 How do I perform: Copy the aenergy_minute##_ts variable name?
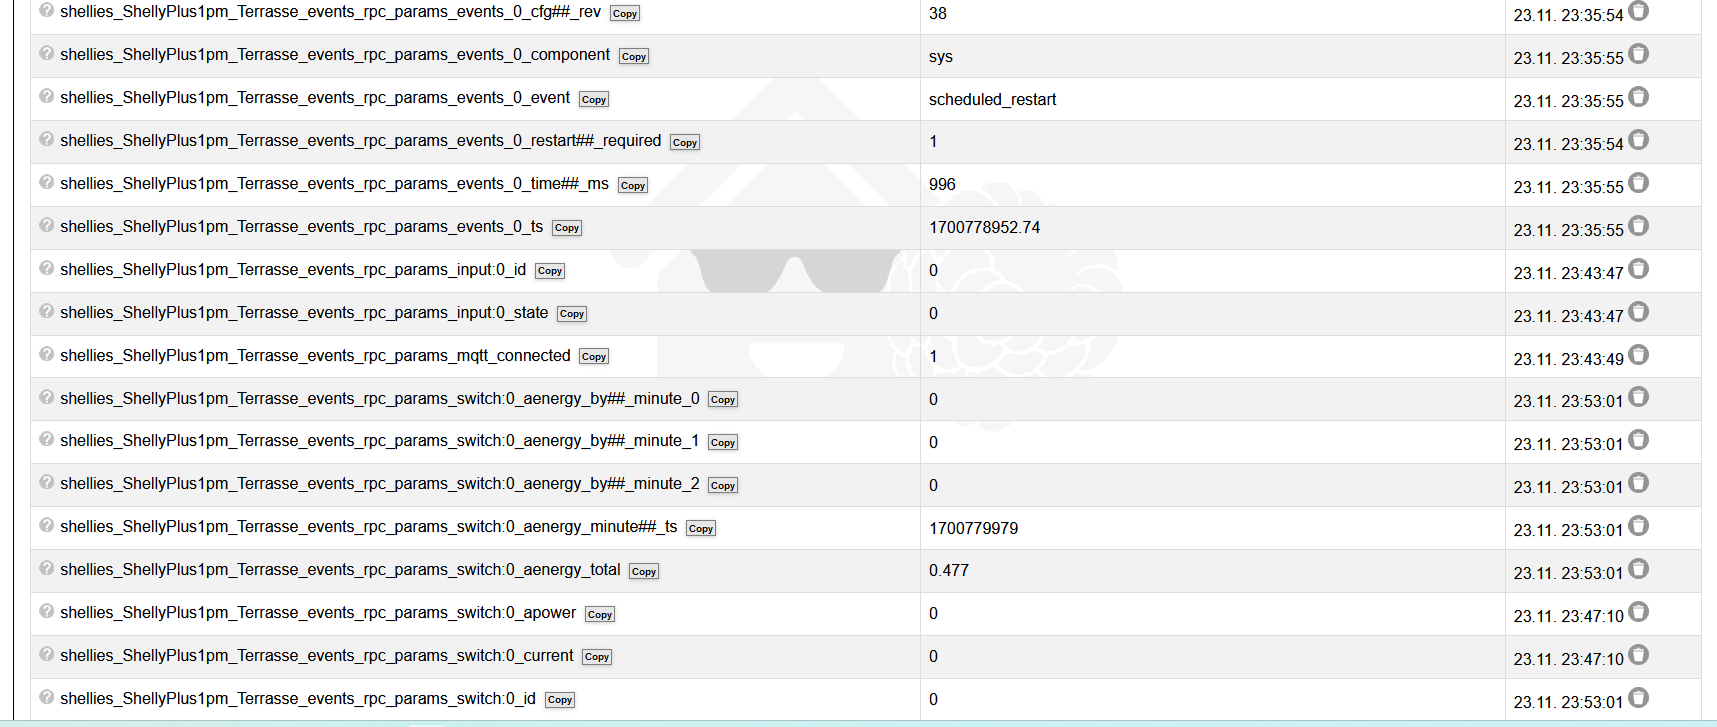click(x=701, y=529)
